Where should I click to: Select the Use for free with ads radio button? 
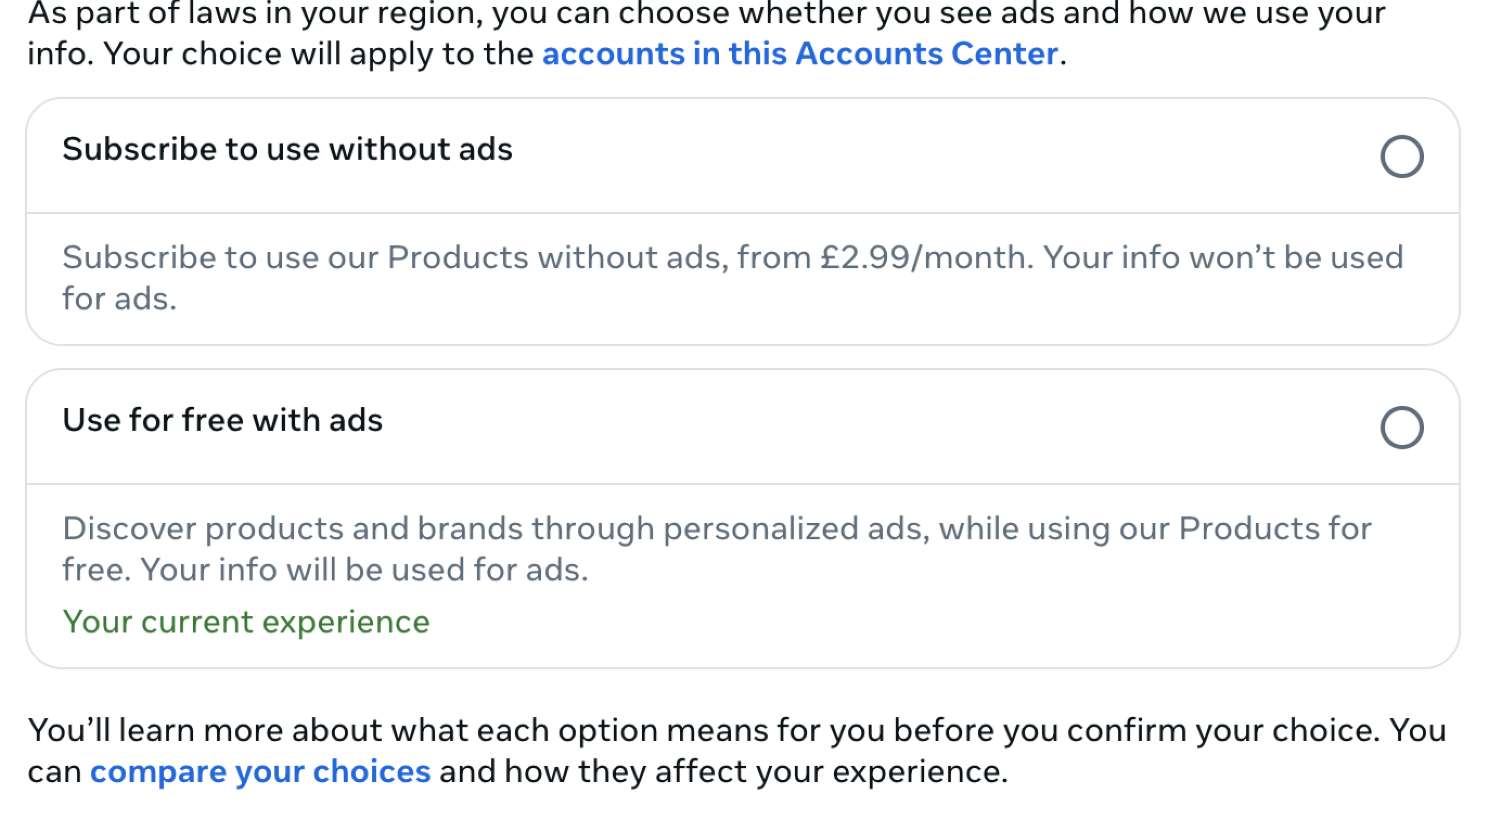[x=1401, y=428]
